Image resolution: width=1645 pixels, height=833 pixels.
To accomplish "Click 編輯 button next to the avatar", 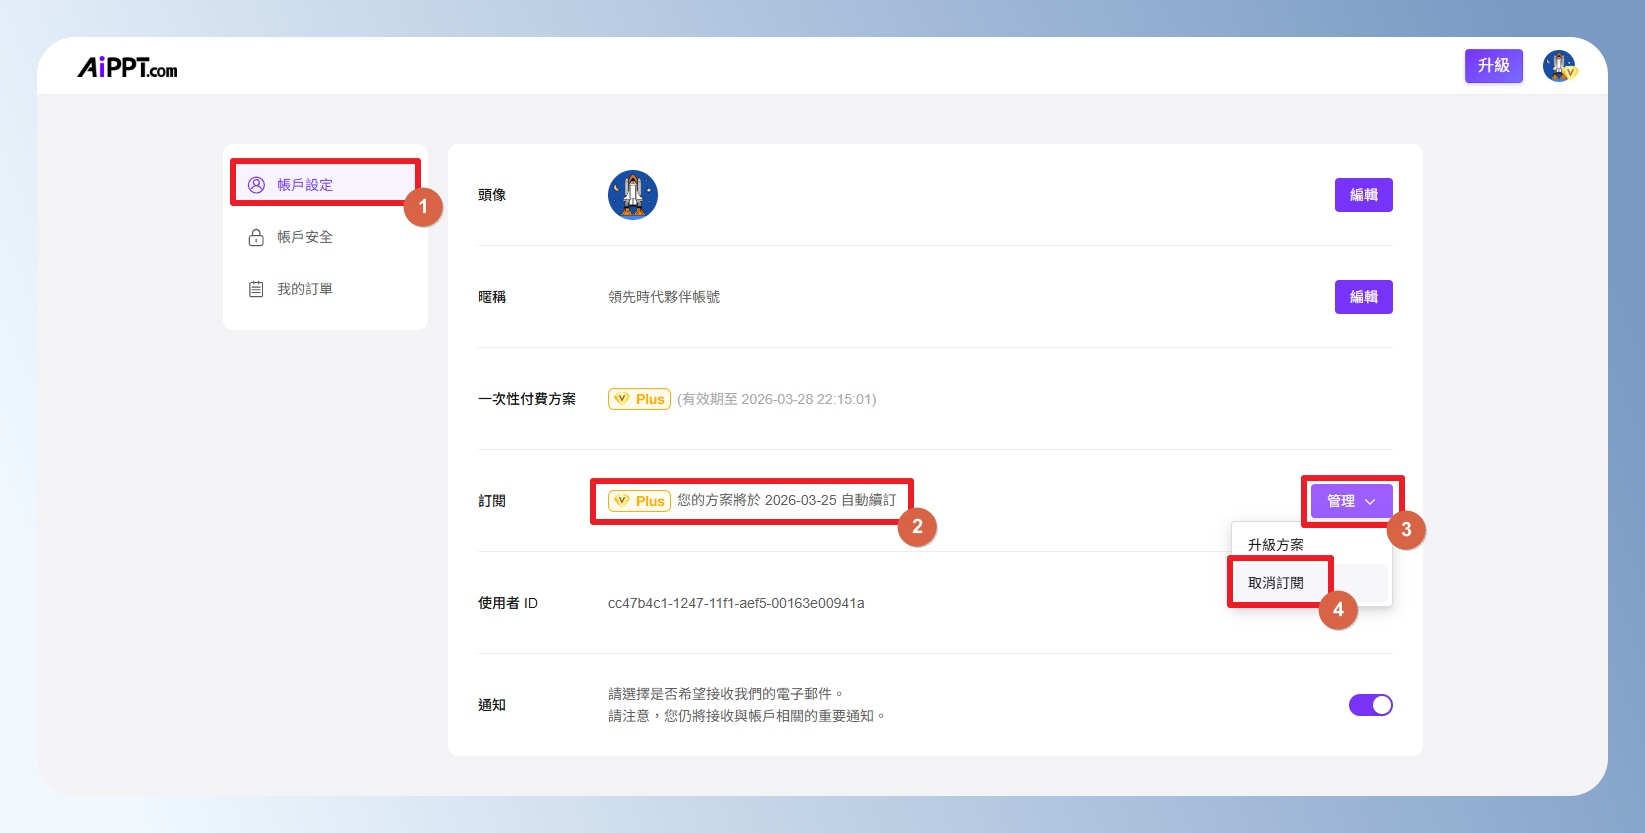I will point(1363,195).
